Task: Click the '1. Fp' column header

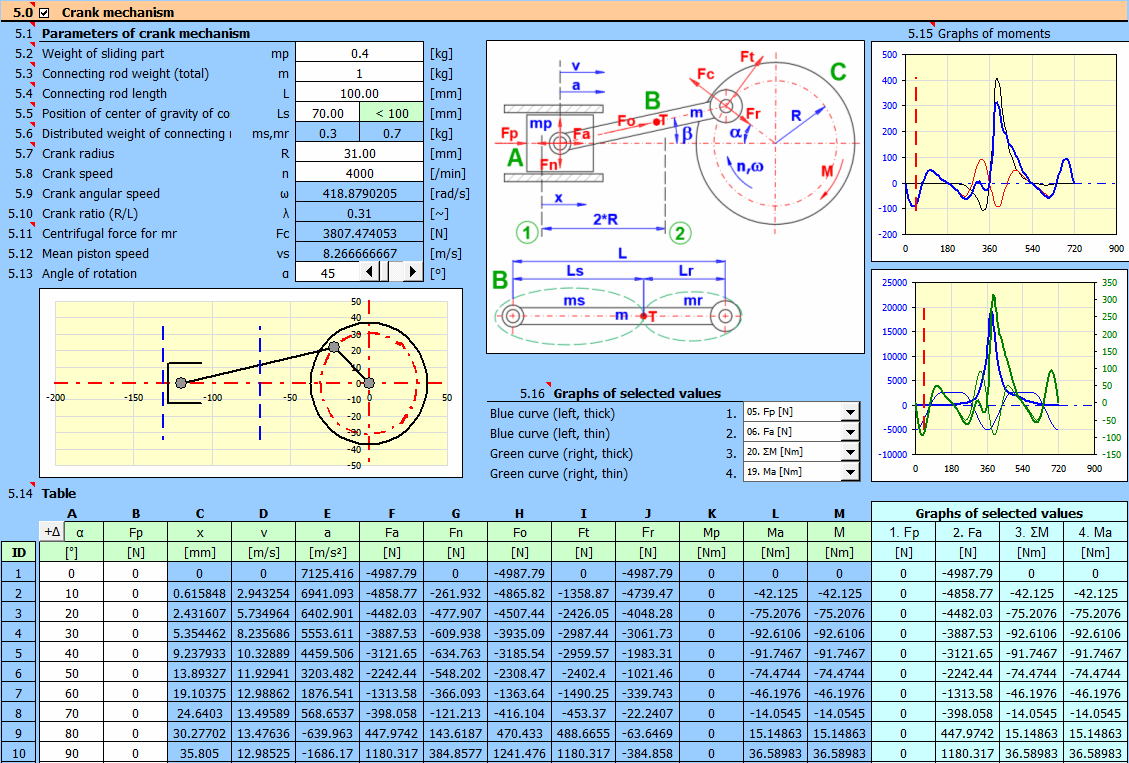Action: [904, 533]
